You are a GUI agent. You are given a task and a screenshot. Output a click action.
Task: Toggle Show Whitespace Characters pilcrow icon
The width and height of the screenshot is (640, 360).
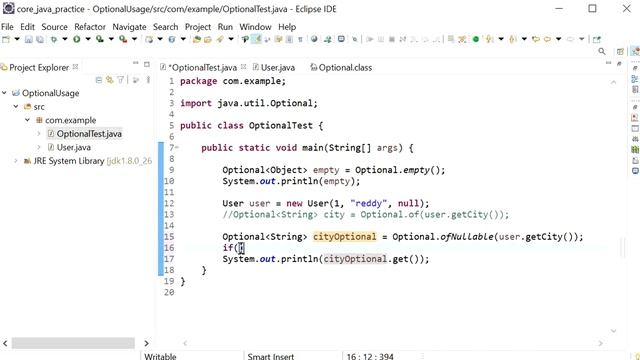(x=300, y=39)
